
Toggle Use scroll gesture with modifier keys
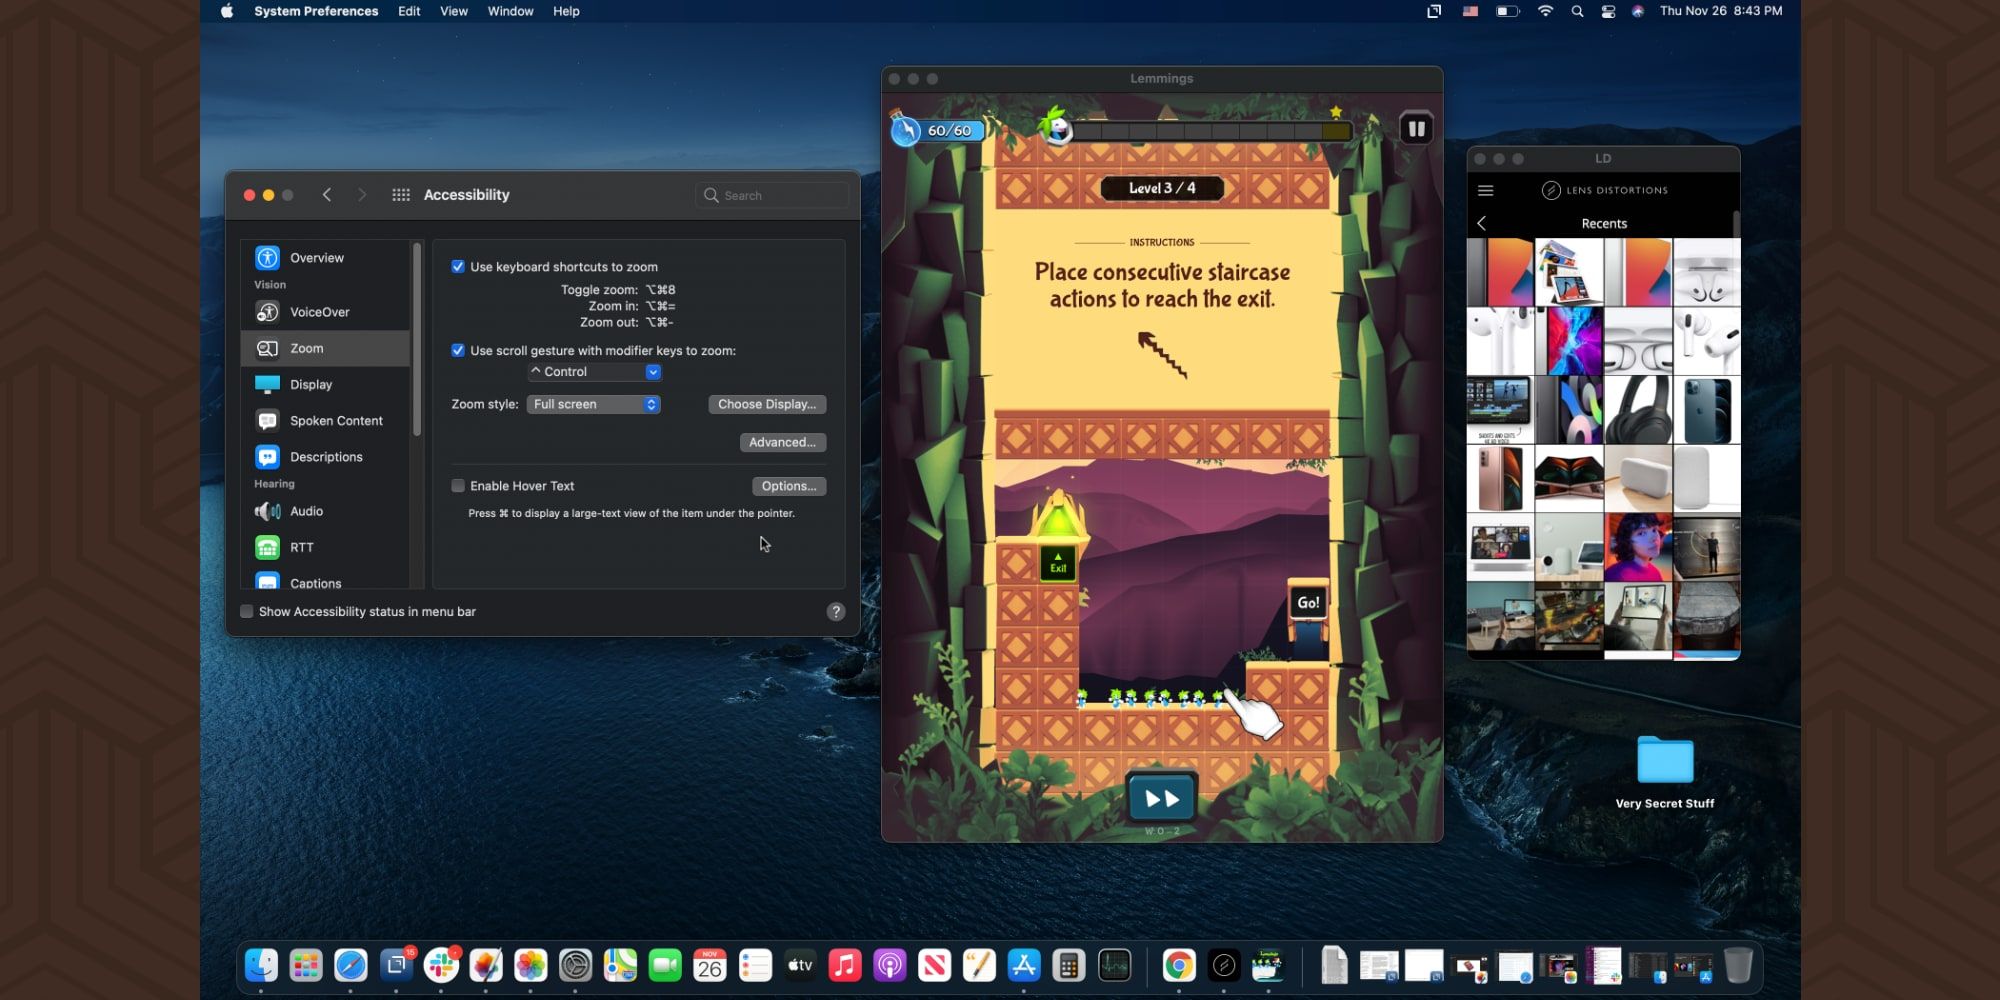[x=458, y=351]
